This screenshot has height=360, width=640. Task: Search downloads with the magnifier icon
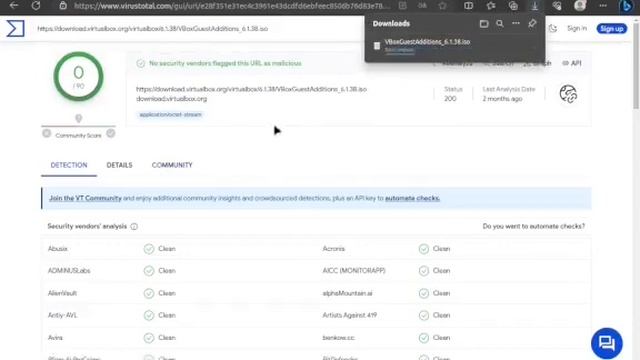[500, 24]
